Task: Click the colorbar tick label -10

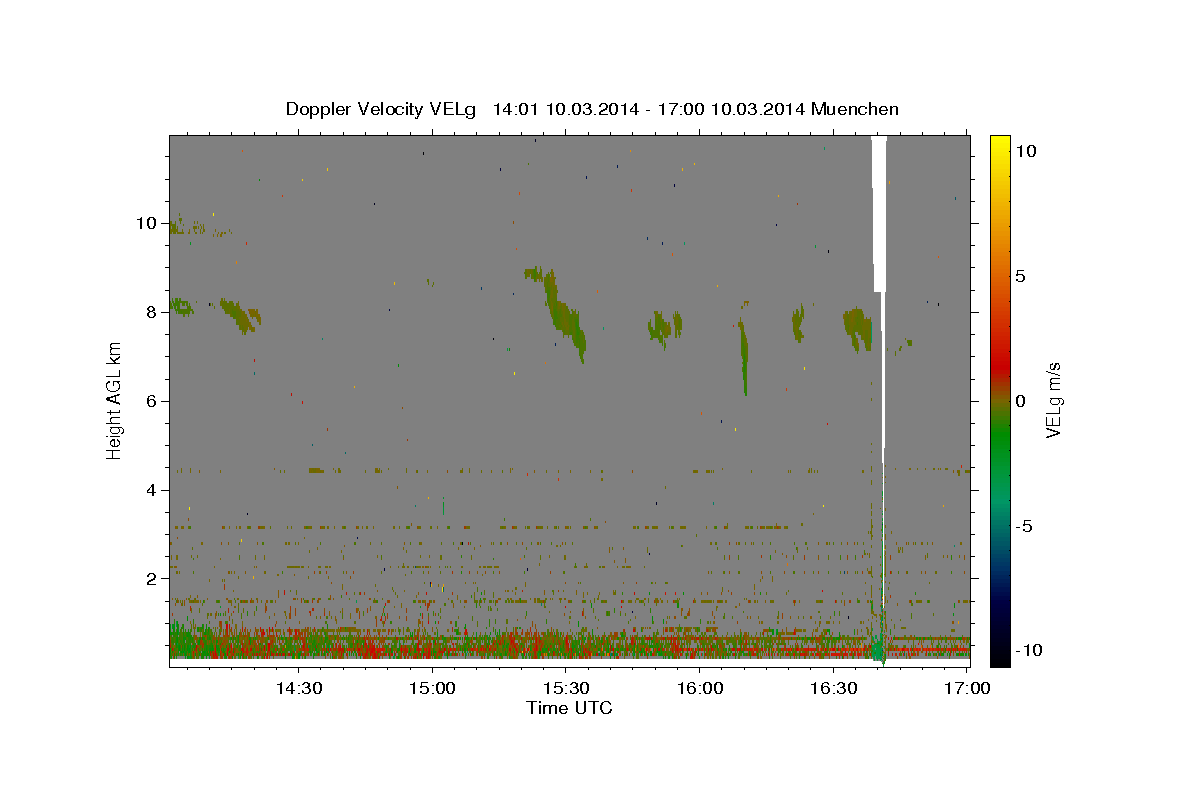Action: pyautogui.click(x=1029, y=651)
